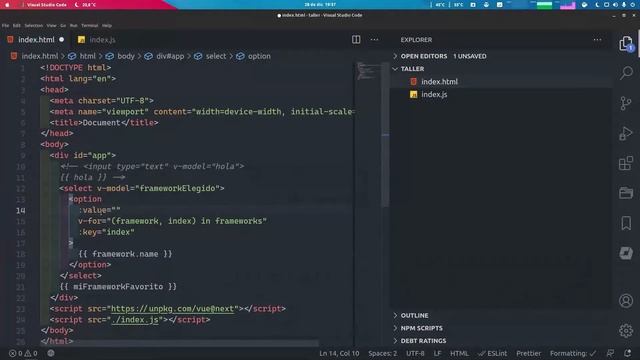Open the Source Control view icon

[626, 103]
